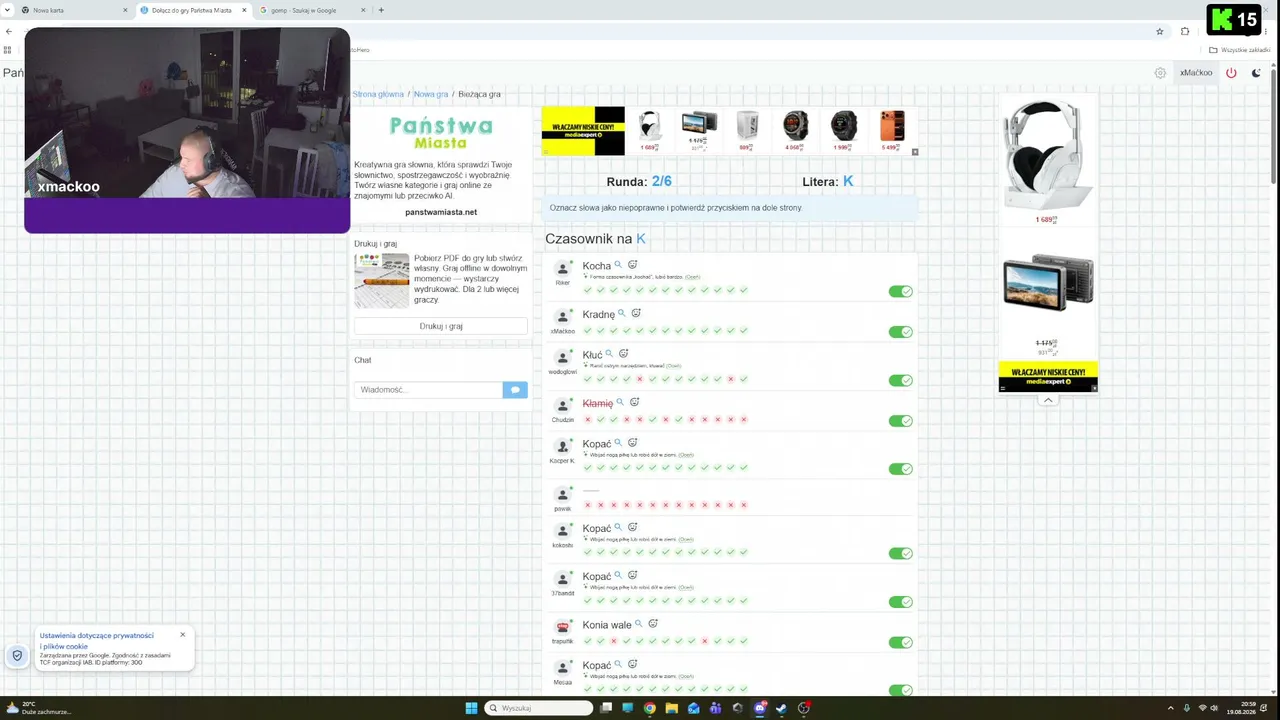Click magnifier beside Mesaa's Kopać
This screenshot has width=1280, height=720.
pyautogui.click(x=618, y=665)
